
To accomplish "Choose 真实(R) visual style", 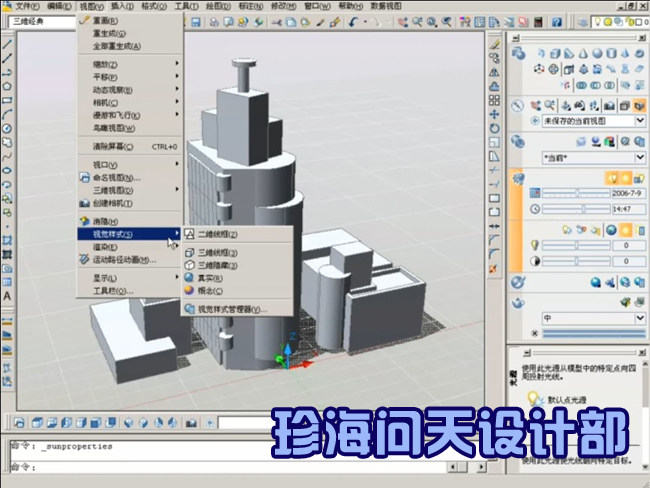I will click(x=237, y=278).
